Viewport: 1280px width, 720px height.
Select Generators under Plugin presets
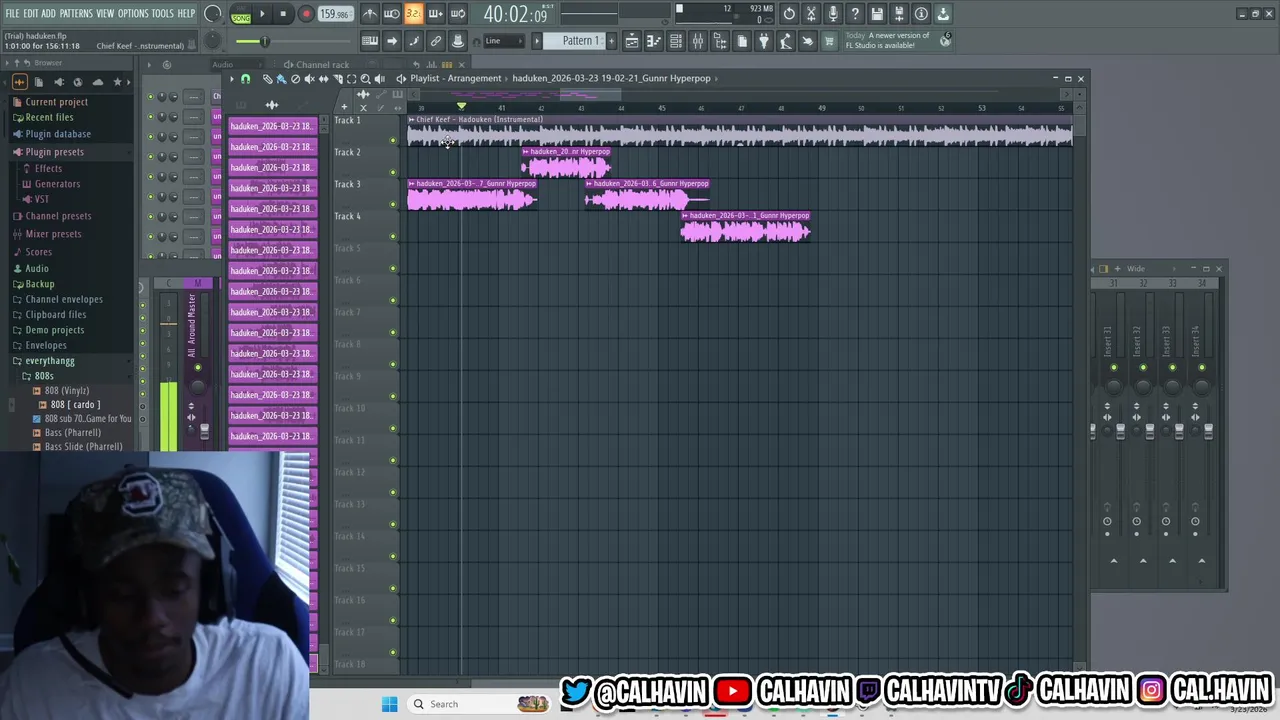(x=57, y=184)
